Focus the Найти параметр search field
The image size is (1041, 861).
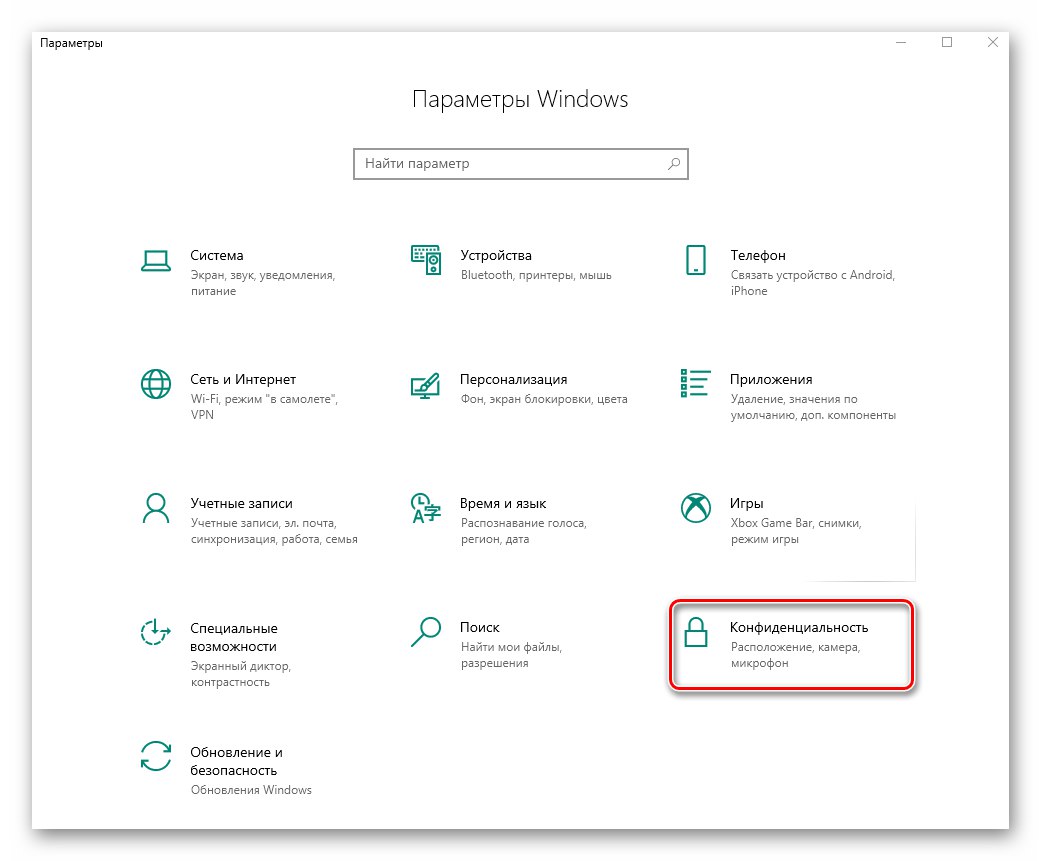pyautogui.click(x=520, y=164)
